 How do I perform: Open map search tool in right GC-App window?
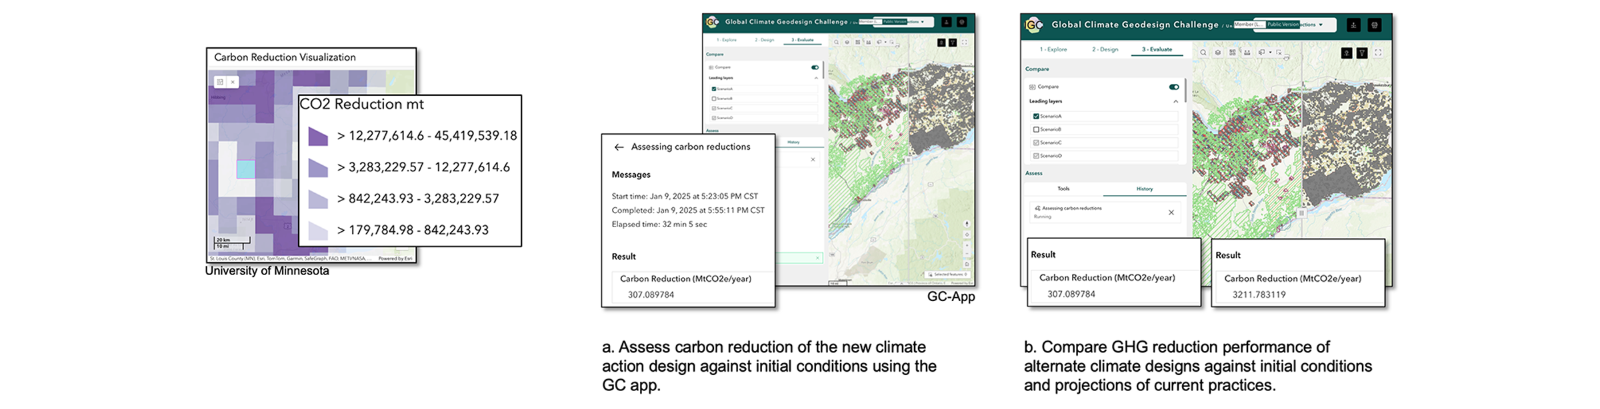(x=1203, y=52)
